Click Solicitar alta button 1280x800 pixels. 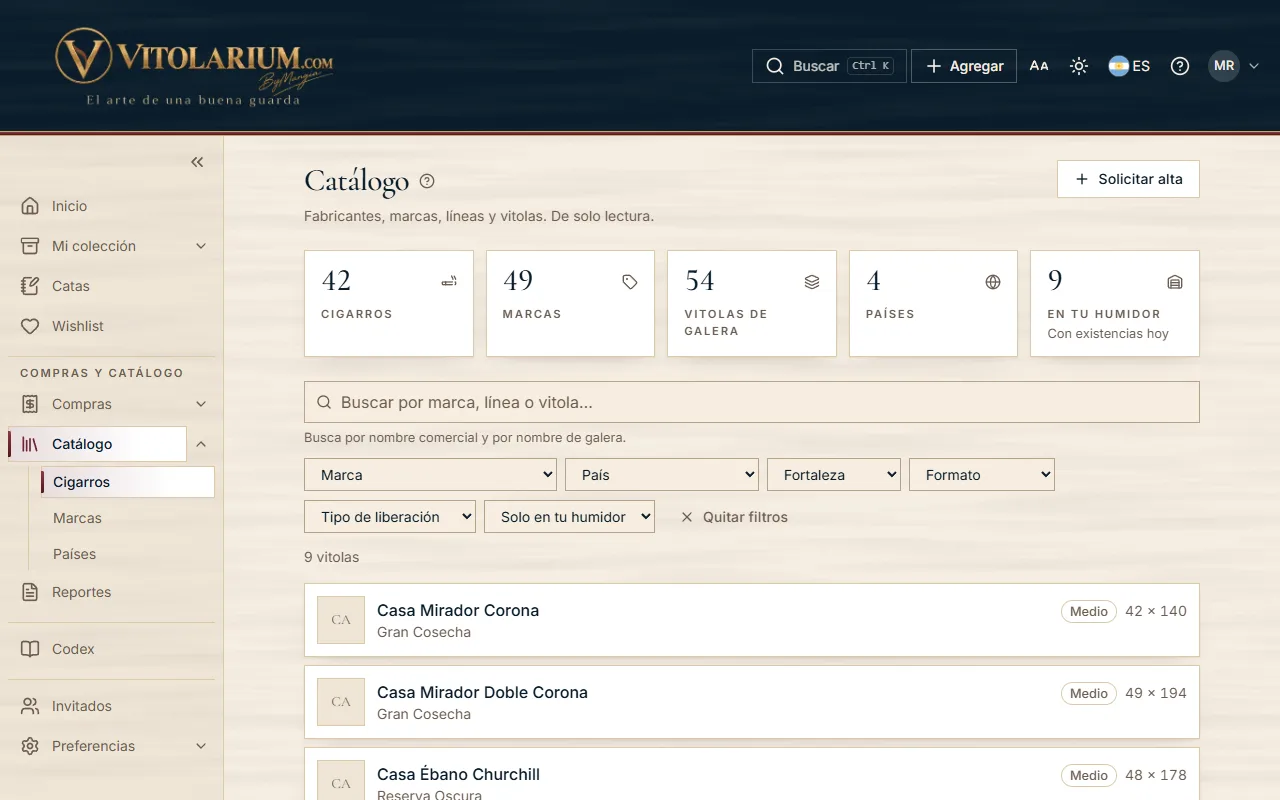click(1128, 179)
